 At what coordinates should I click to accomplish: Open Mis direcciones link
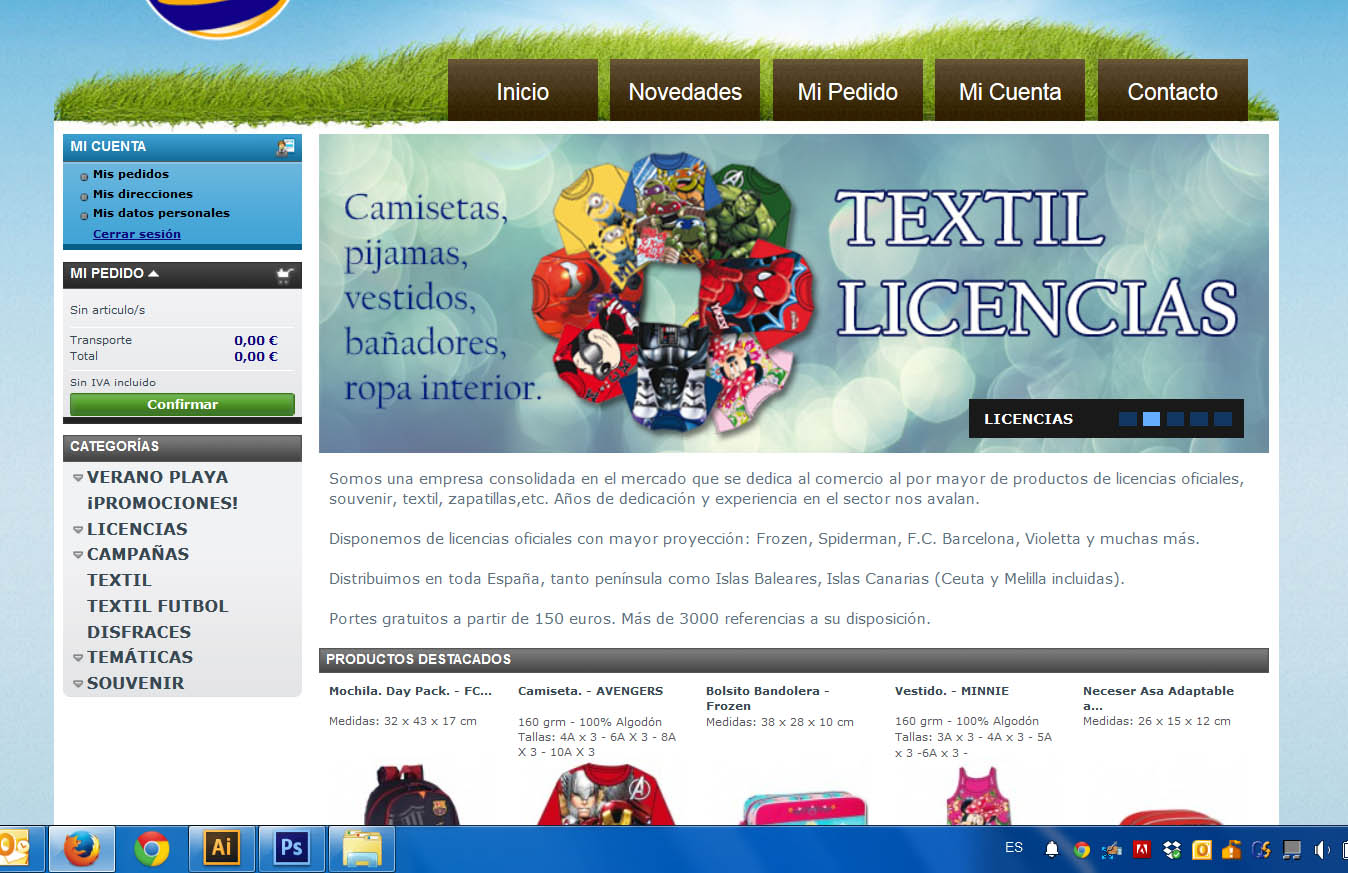point(143,194)
